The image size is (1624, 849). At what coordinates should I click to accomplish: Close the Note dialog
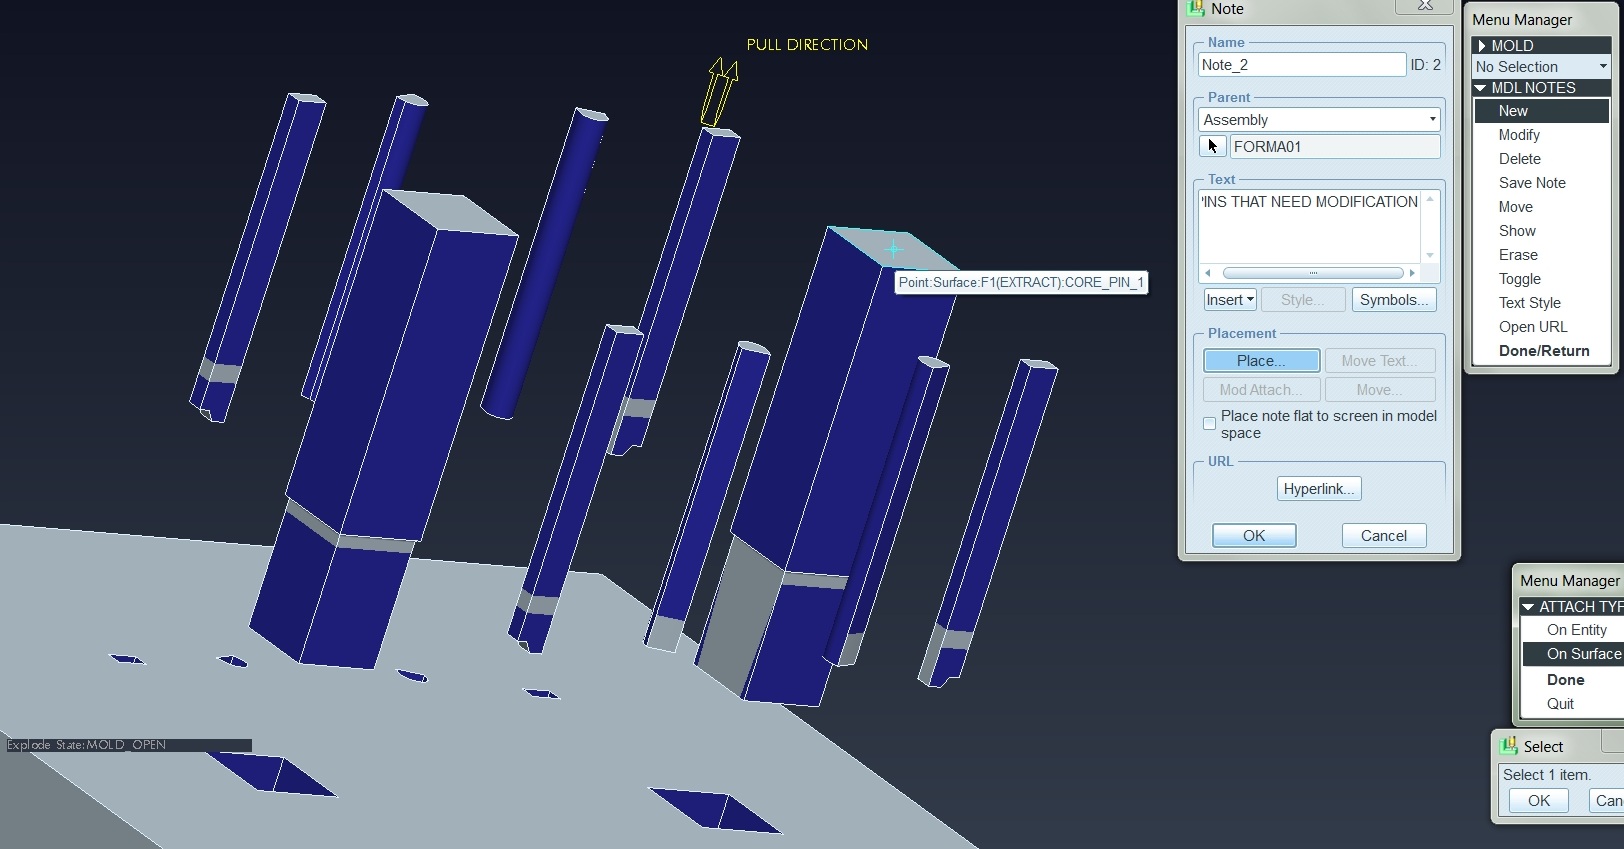[1425, 6]
